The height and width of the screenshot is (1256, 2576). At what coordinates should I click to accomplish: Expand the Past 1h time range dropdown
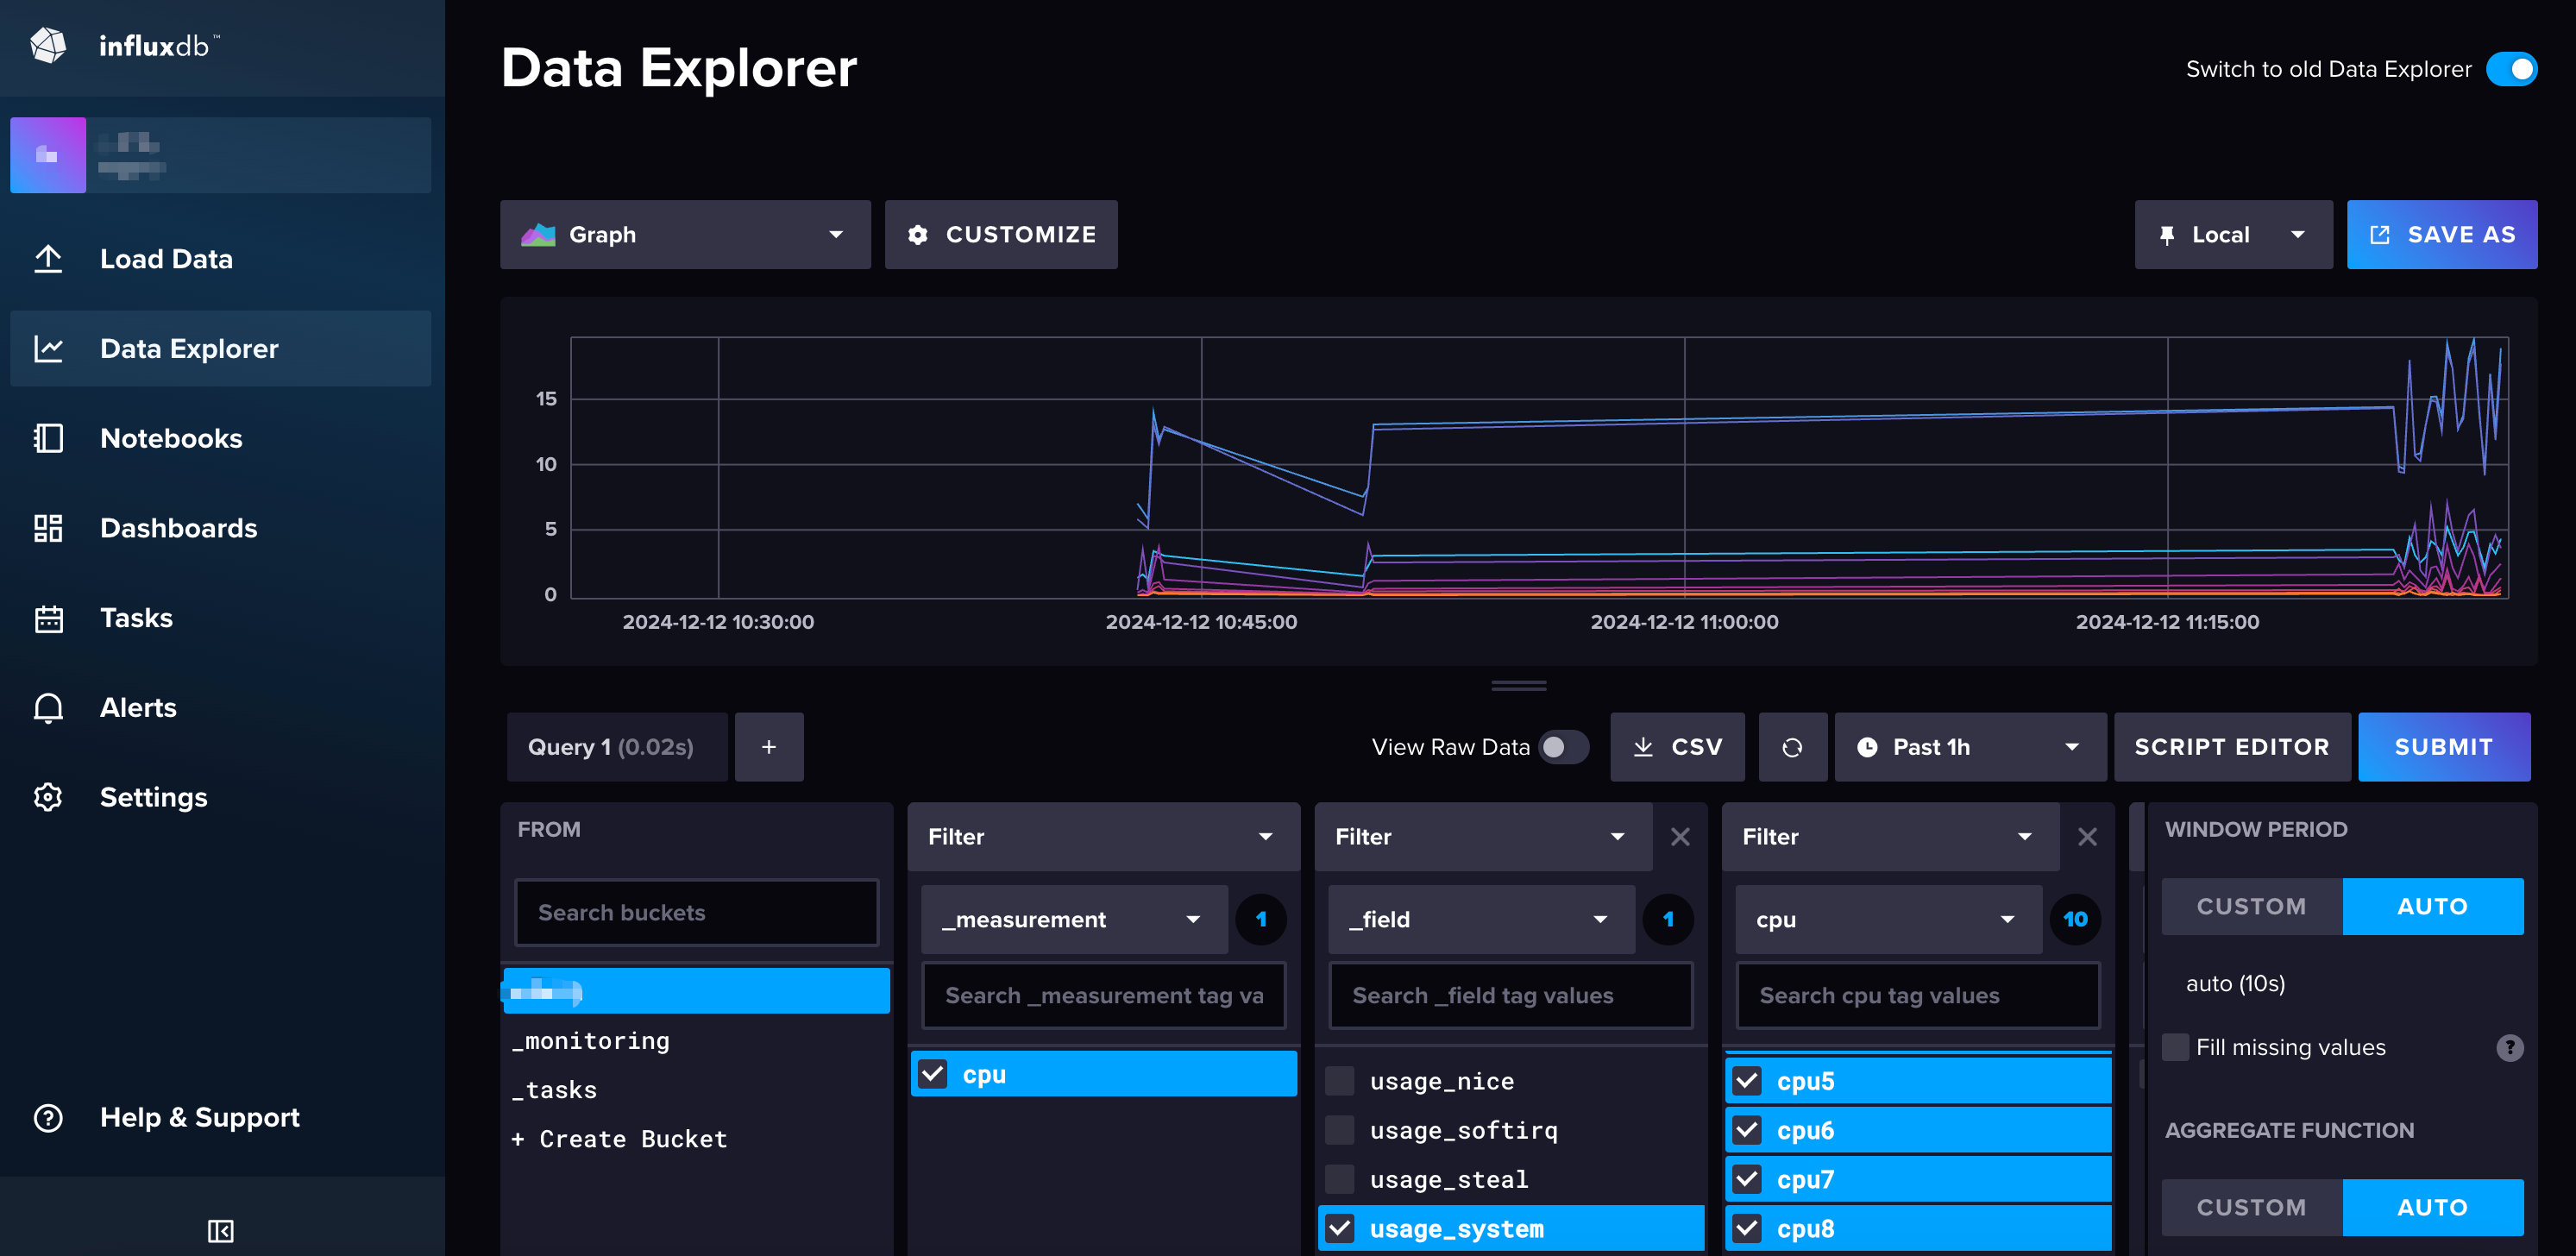pyautogui.click(x=1969, y=747)
